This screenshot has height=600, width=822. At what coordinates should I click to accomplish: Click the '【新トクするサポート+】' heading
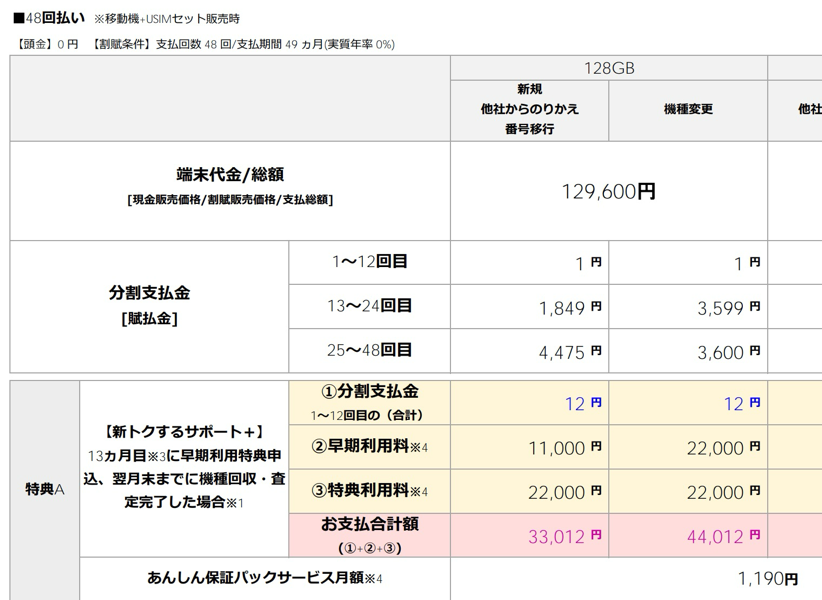[183, 432]
